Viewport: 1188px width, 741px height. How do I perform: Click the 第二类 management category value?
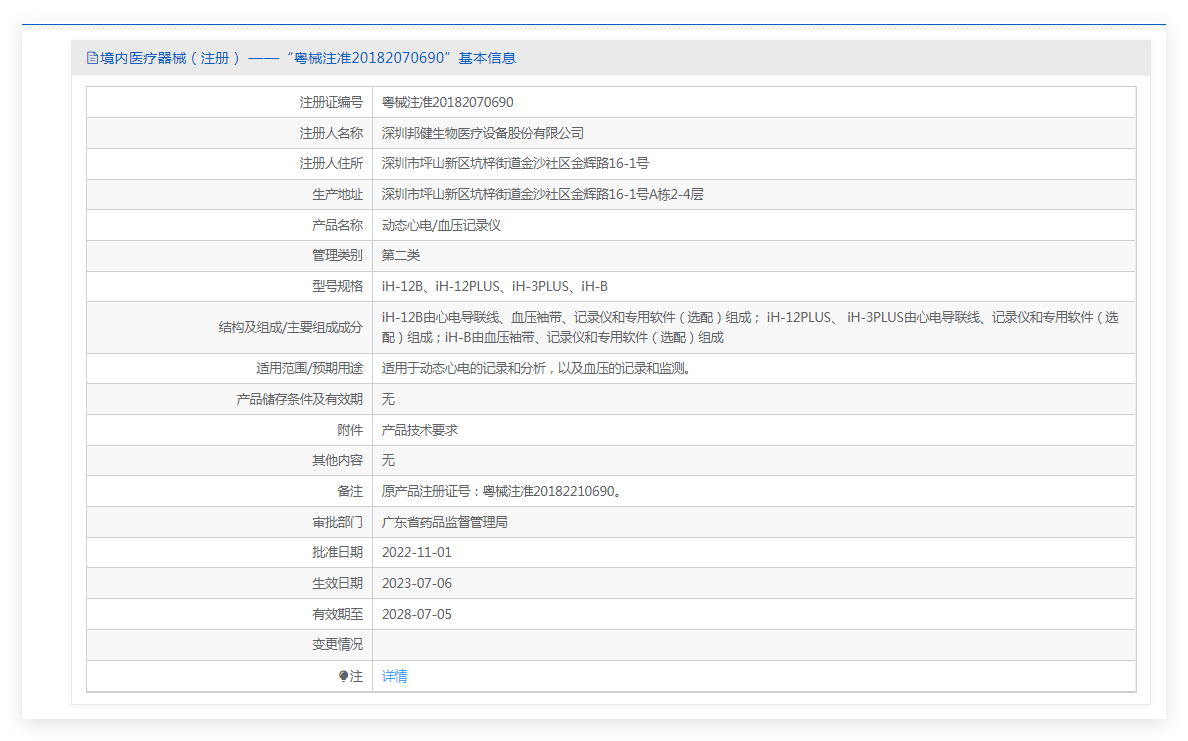(x=401, y=256)
